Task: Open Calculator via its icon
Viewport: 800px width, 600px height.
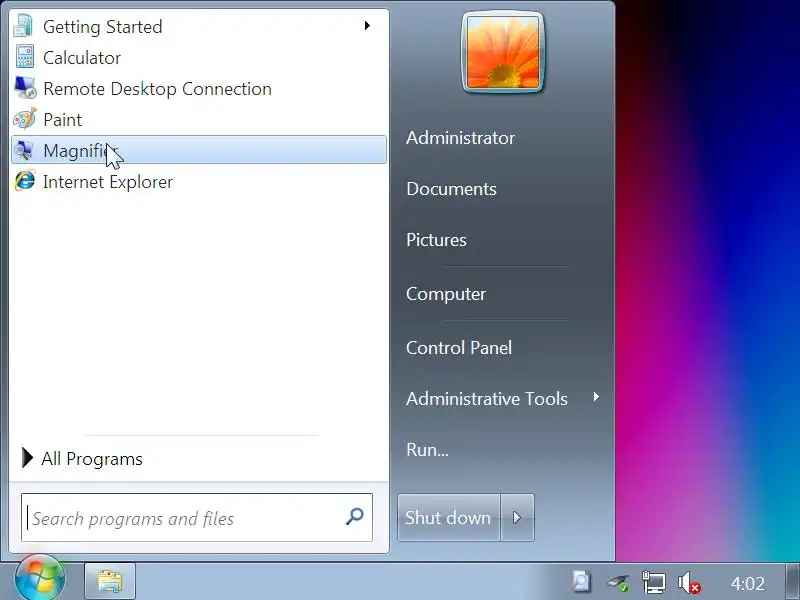Action: tap(24, 57)
